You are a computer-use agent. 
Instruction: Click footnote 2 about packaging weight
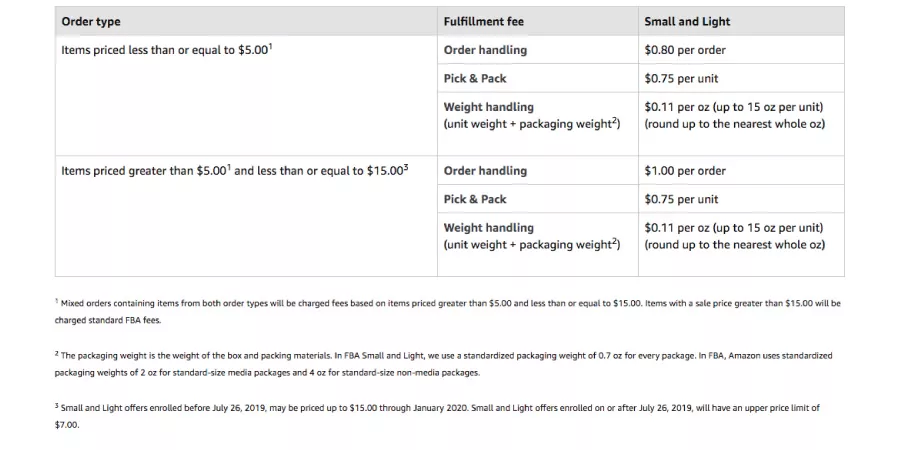point(443,364)
